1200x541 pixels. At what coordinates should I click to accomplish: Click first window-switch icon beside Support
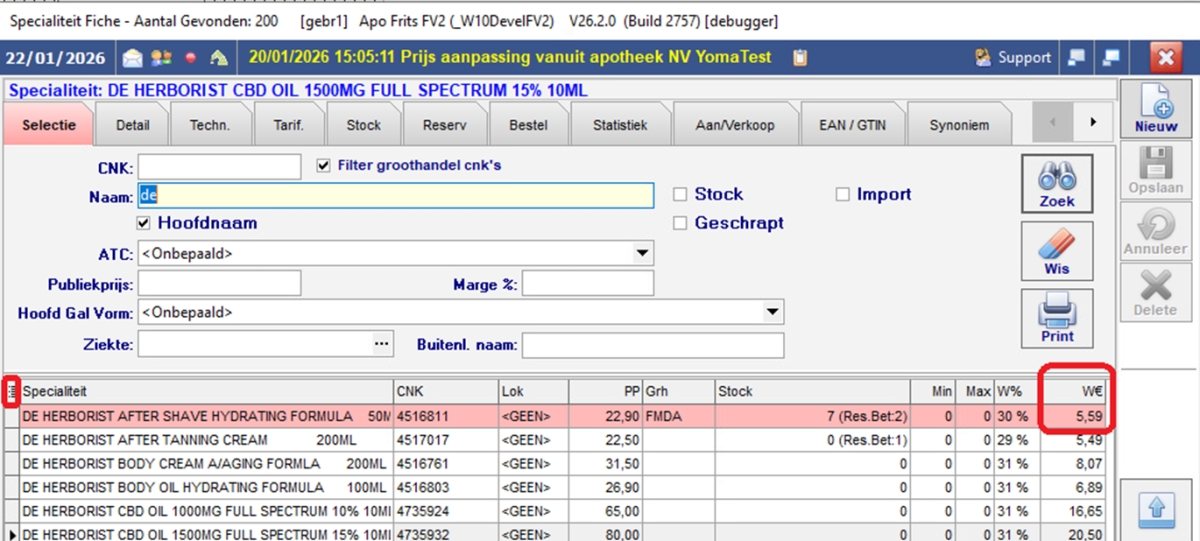pyautogui.click(x=1076, y=58)
